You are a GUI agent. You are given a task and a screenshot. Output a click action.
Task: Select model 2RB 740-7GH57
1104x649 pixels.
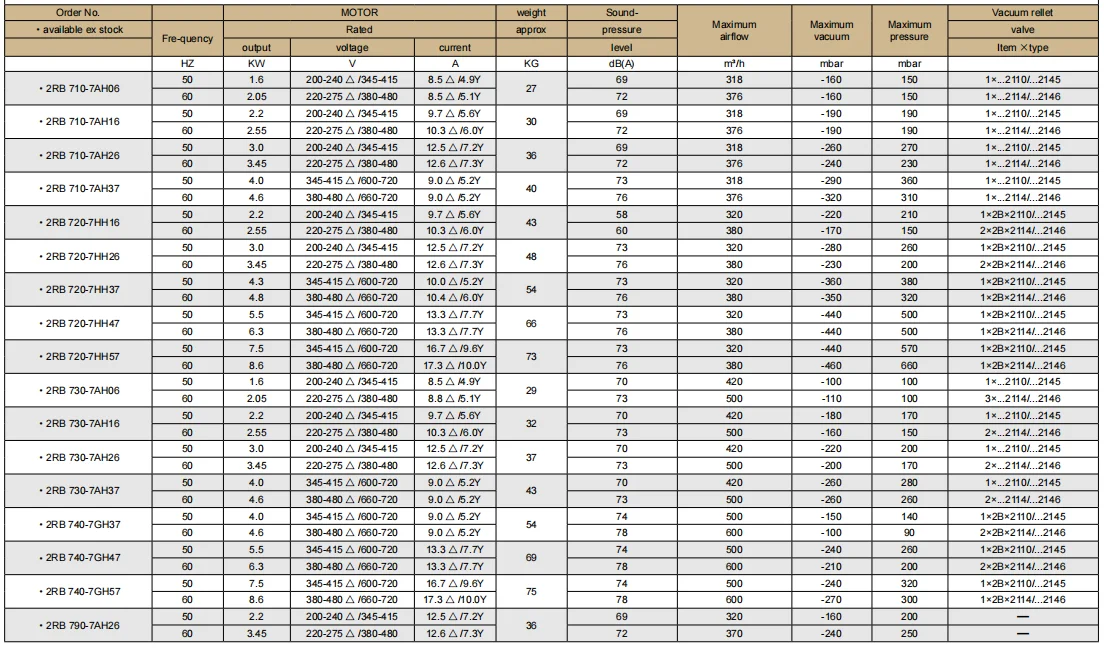pos(79,591)
